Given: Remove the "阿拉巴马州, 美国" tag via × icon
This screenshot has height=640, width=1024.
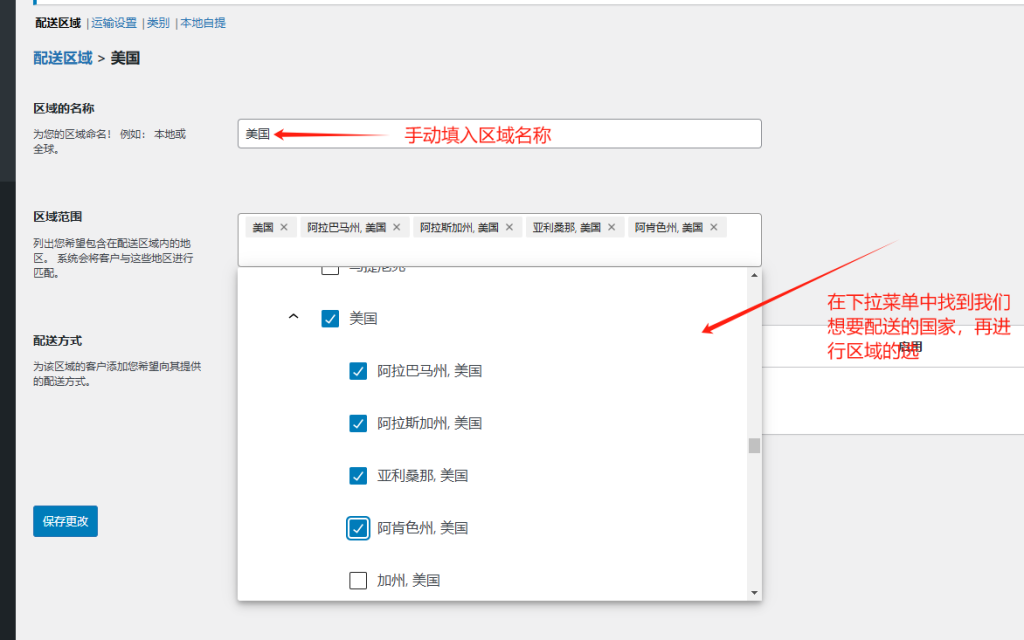Looking at the screenshot, I should pos(398,226).
